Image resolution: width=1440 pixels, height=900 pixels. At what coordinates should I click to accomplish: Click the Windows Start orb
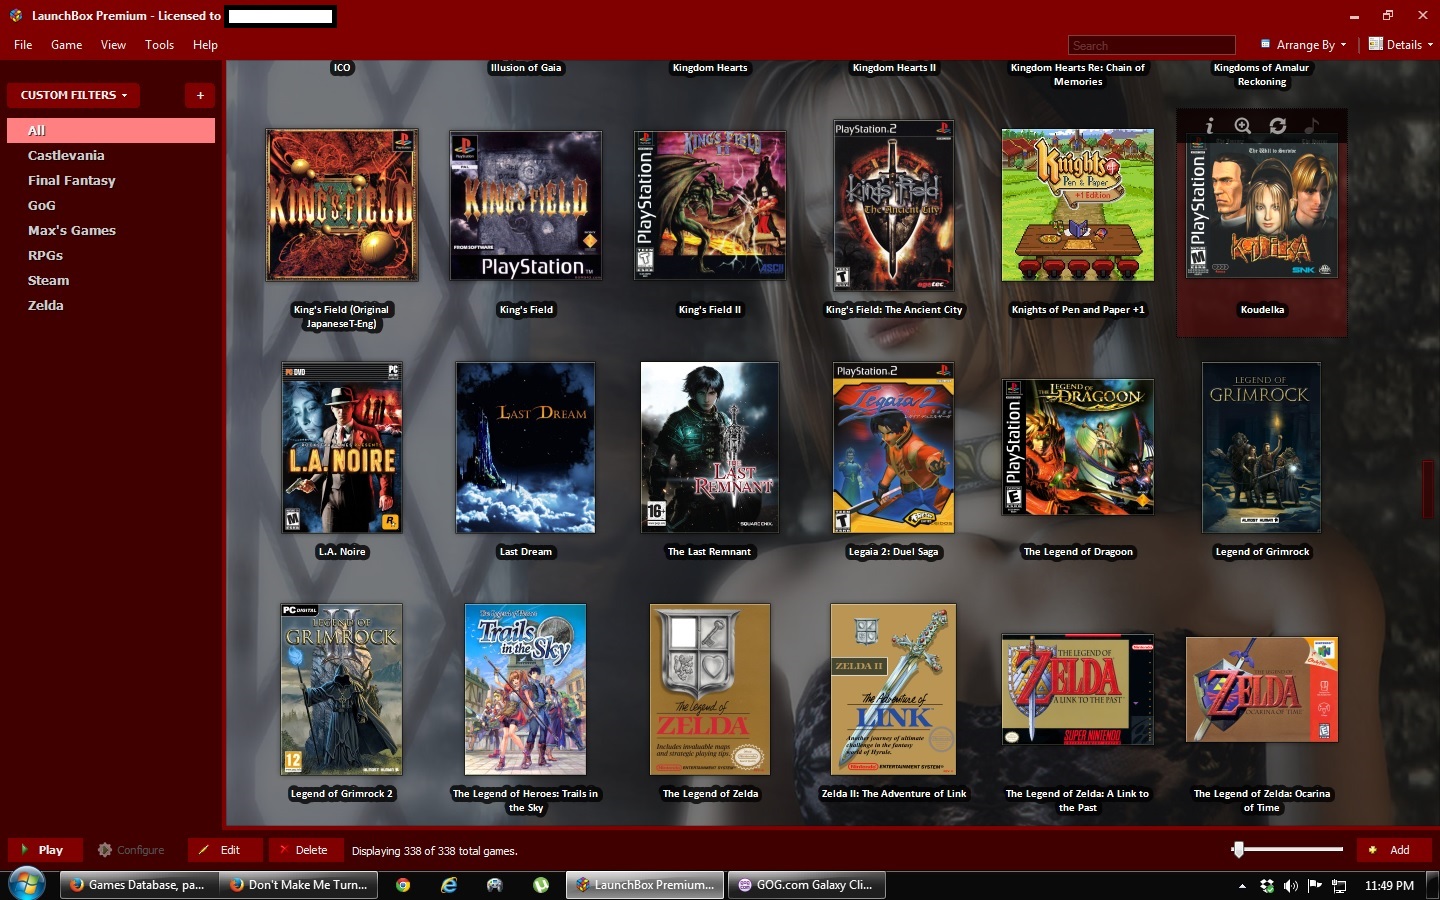[x=27, y=885]
